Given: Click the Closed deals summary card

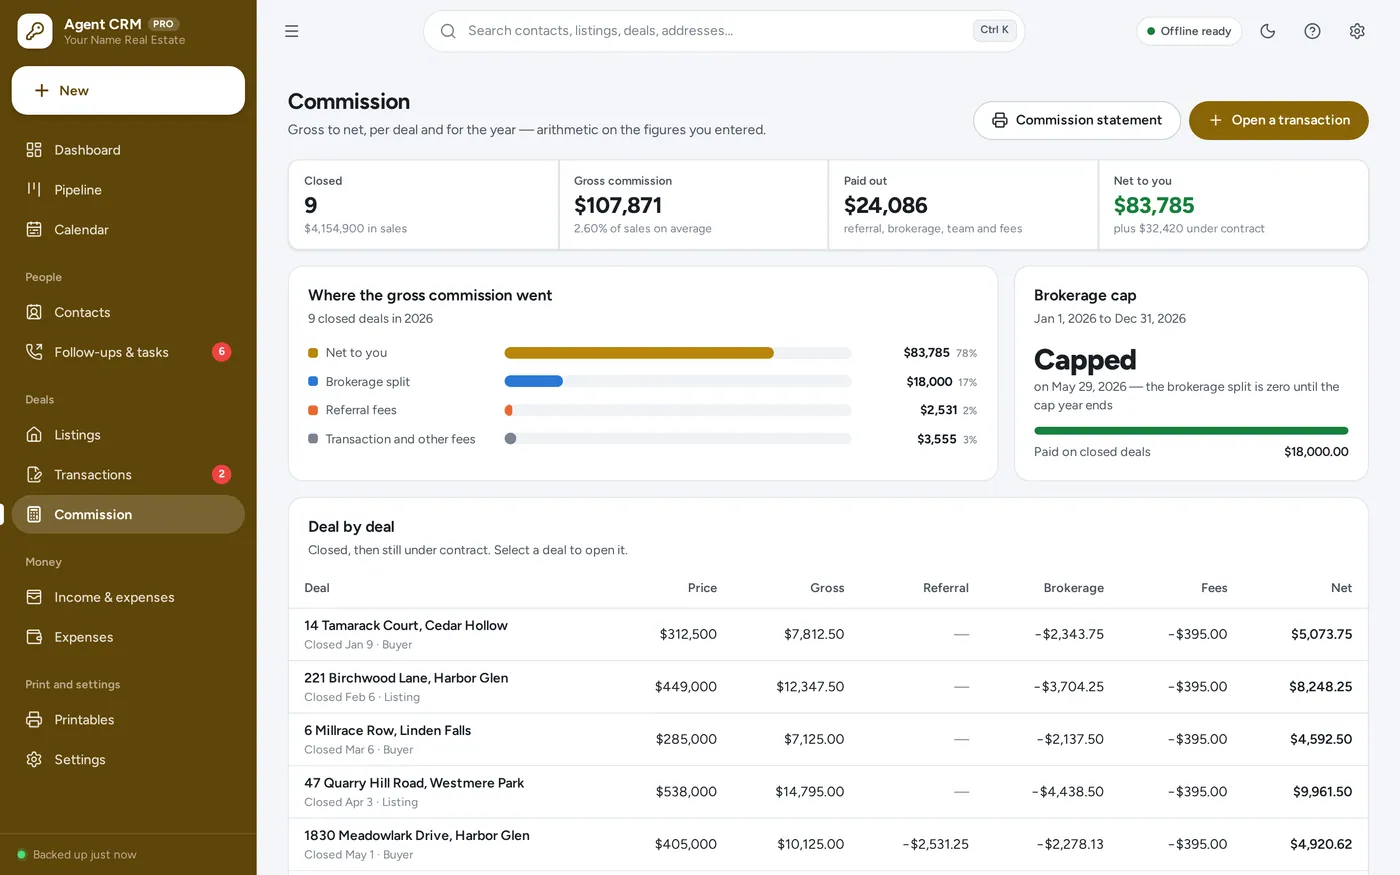Looking at the screenshot, I should coord(424,205).
